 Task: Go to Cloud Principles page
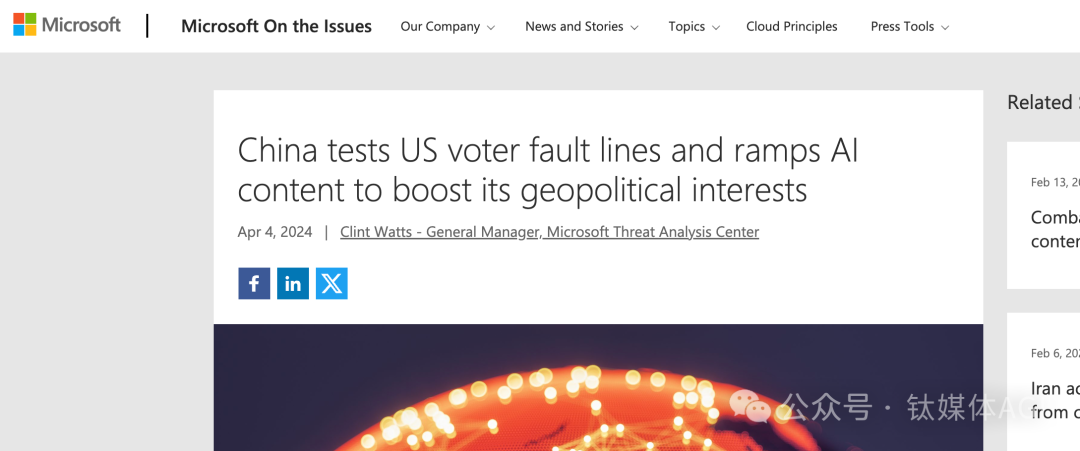[x=792, y=27]
